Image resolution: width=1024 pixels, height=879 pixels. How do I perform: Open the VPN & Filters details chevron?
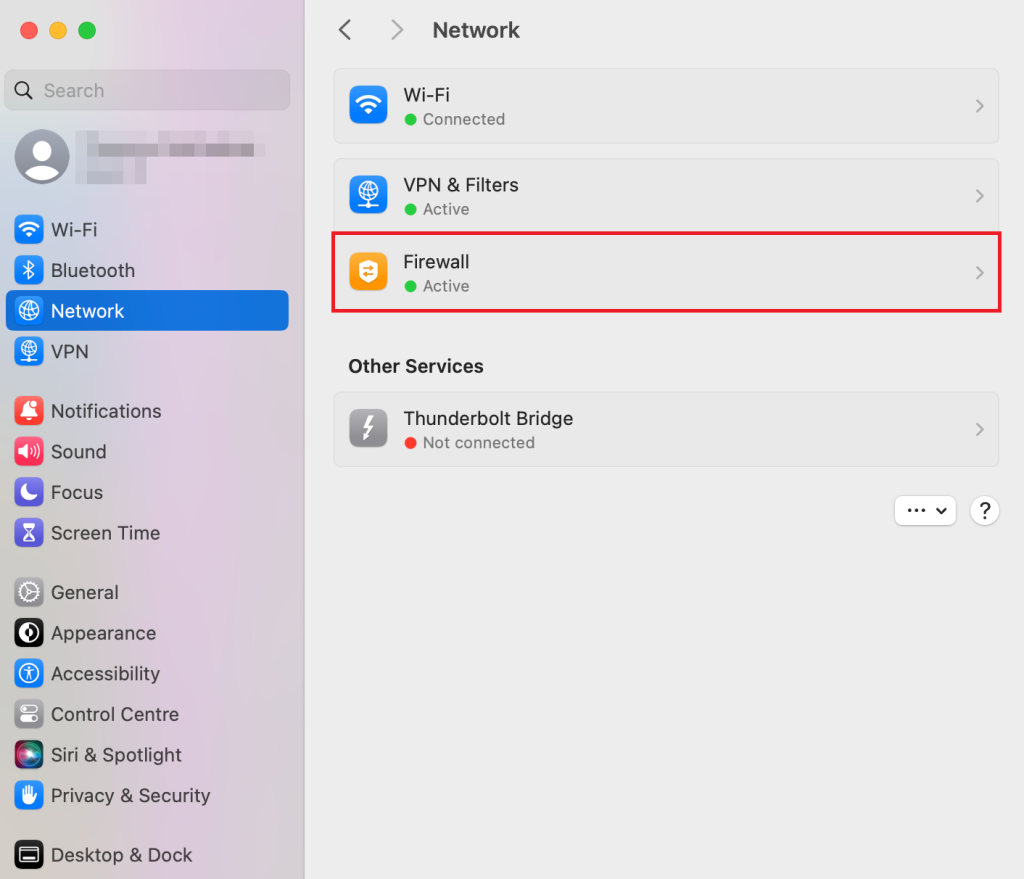979,196
